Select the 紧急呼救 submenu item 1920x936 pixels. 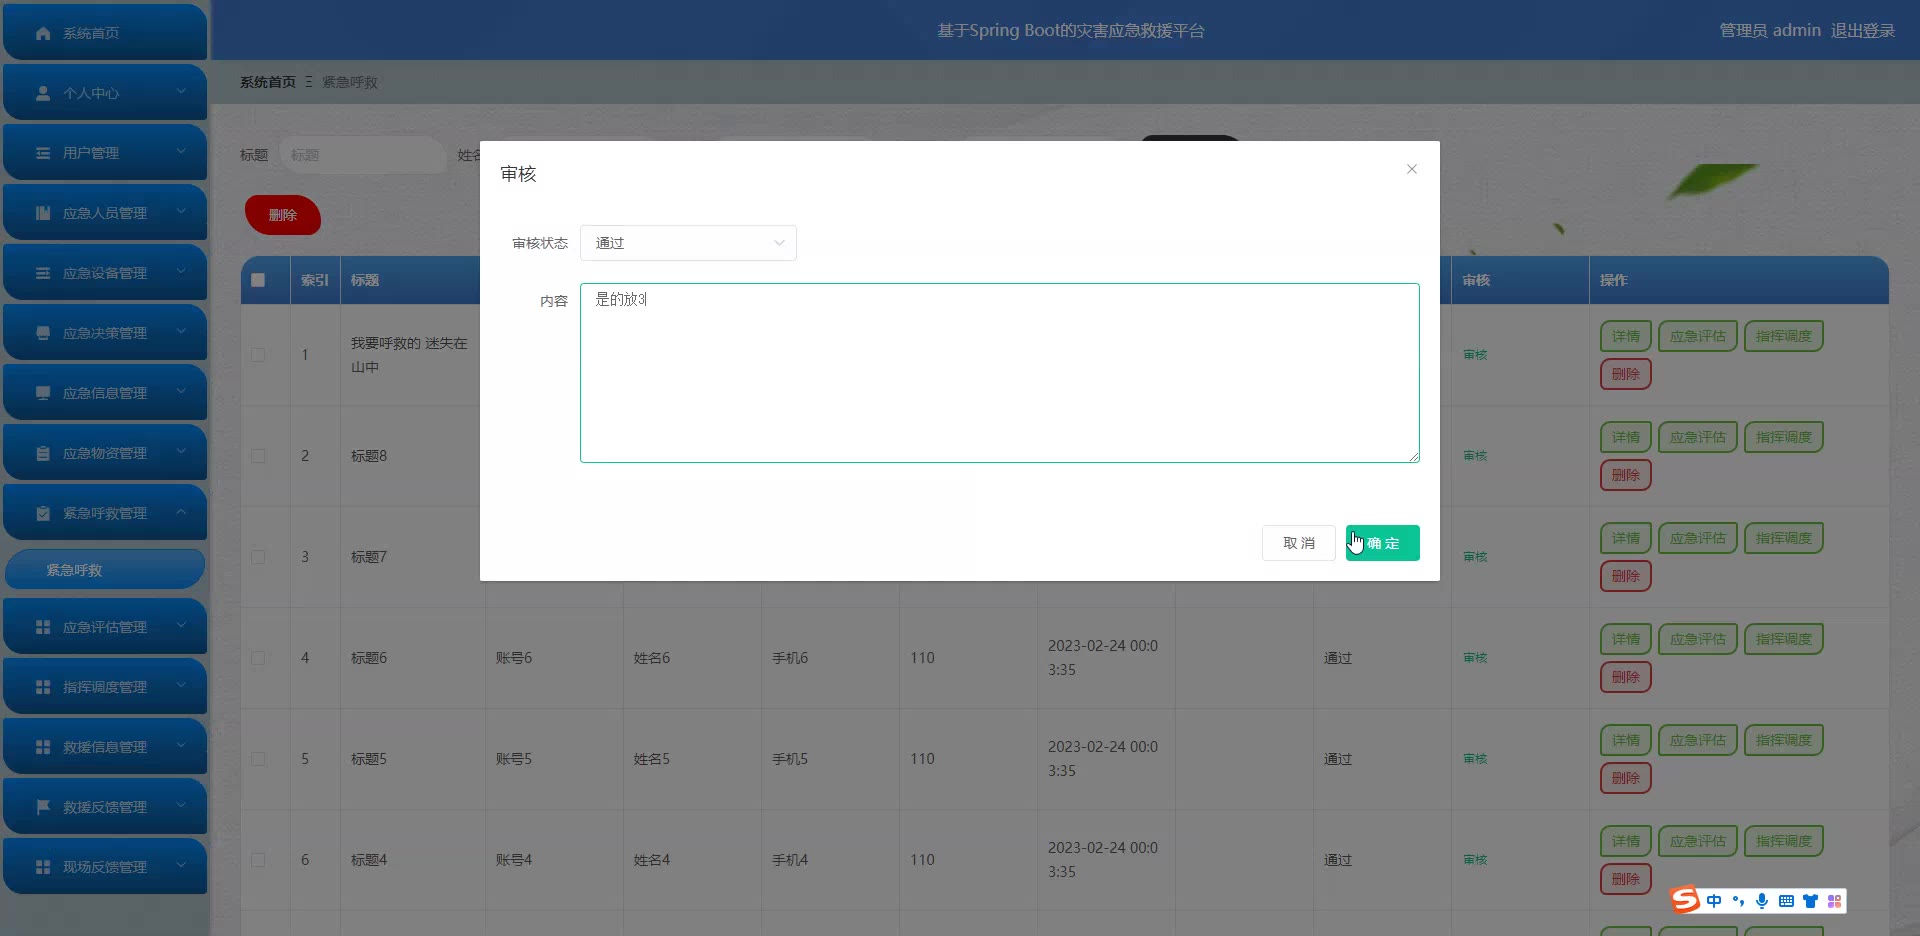point(105,570)
